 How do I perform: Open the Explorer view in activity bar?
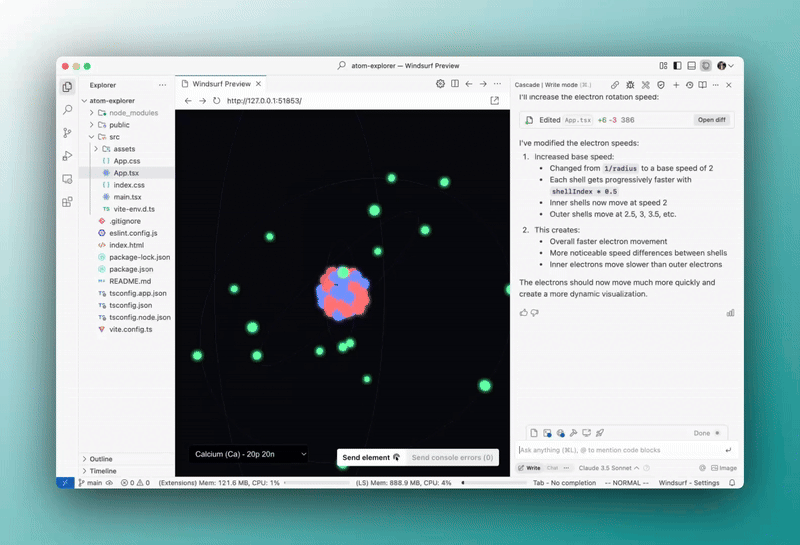tap(67, 87)
